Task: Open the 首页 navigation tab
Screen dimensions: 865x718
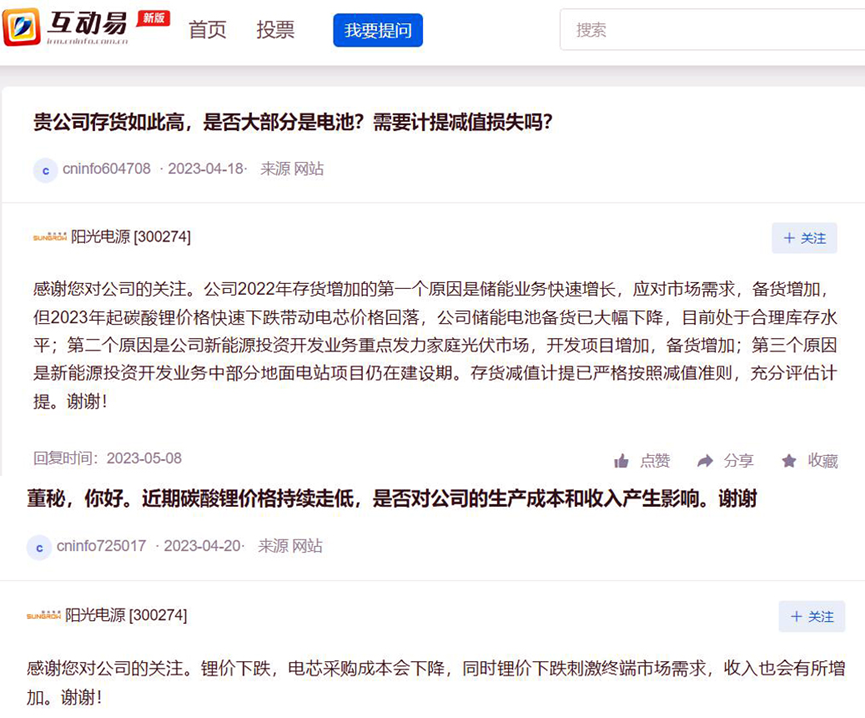Action: point(208,30)
